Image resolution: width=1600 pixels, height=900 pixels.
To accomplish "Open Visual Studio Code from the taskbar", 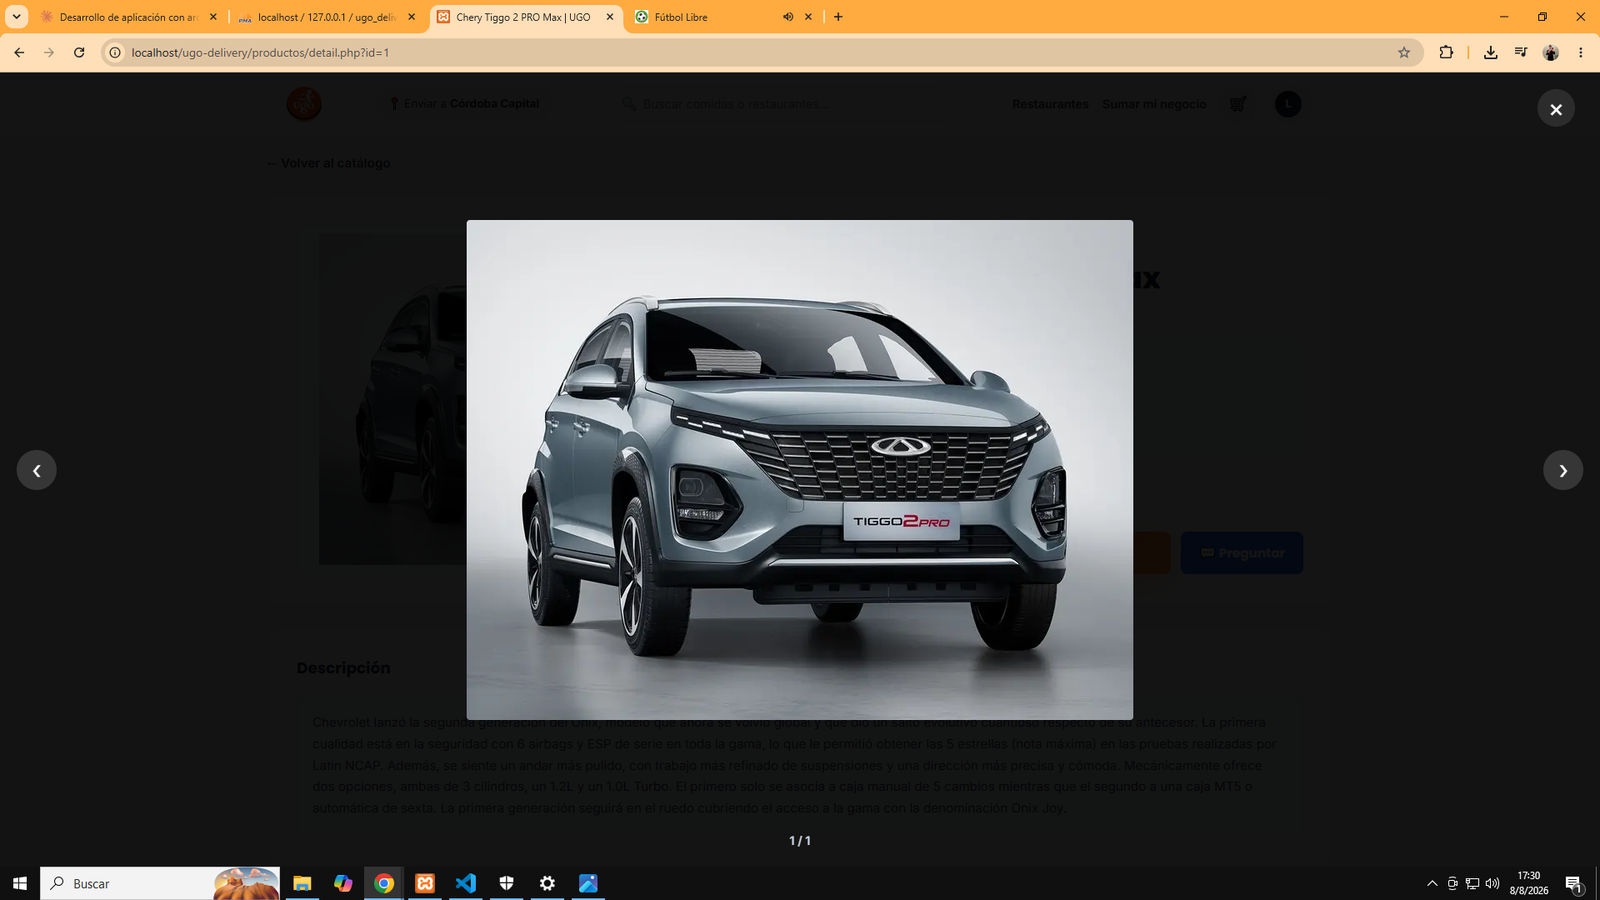I will (x=466, y=883).
